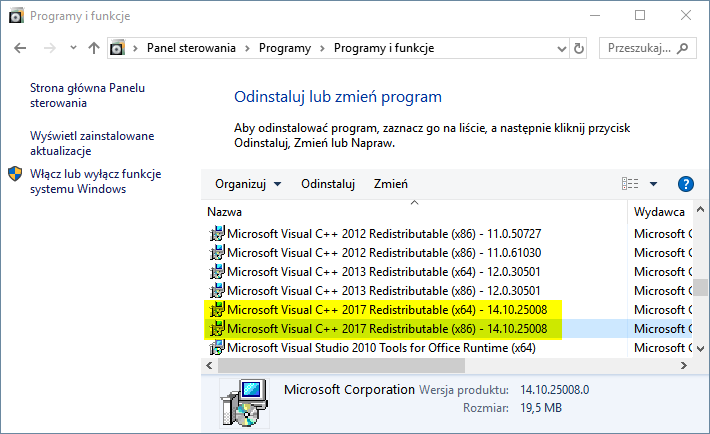
Task: Sort by Wydawca column header
Action: coord(659,212)
